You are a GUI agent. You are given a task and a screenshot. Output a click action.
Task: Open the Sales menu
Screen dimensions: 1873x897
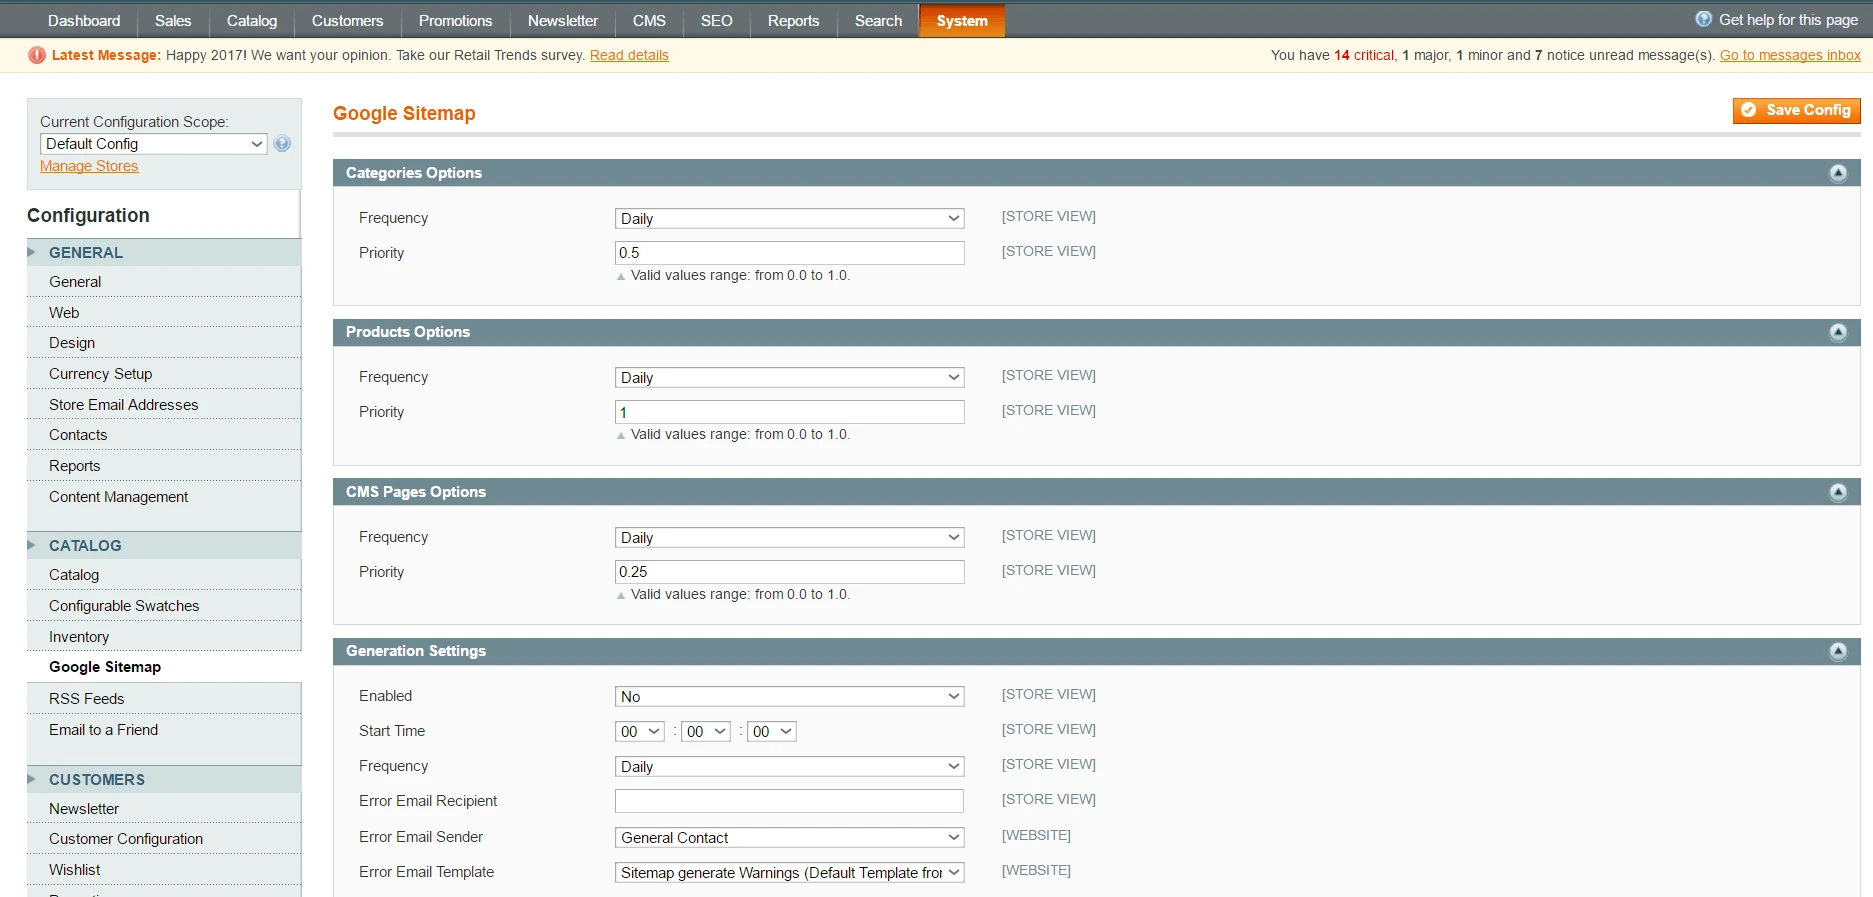173,21
